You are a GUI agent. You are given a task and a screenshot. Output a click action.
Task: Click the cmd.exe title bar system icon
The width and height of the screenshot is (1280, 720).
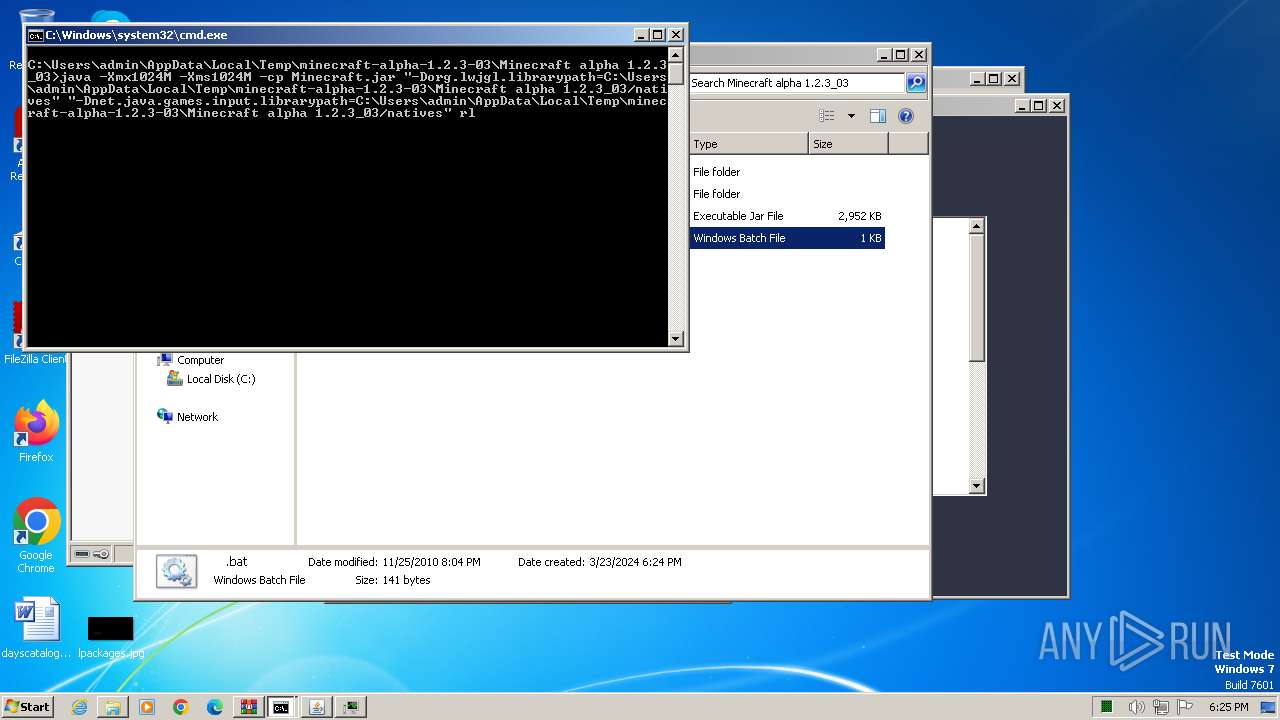coord(35,35)
